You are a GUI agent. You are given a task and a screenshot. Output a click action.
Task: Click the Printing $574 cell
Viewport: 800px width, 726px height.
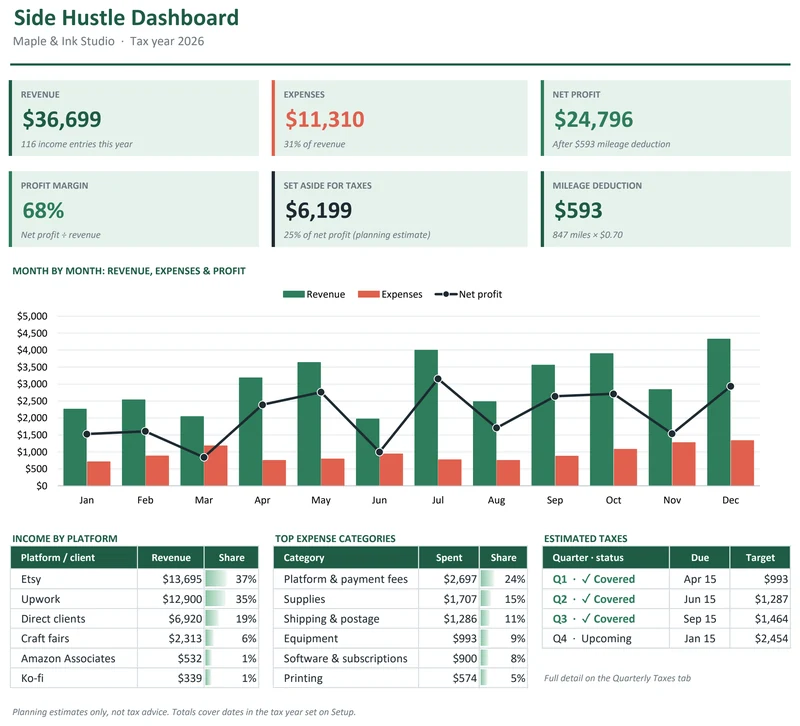(x=449, y=679)
